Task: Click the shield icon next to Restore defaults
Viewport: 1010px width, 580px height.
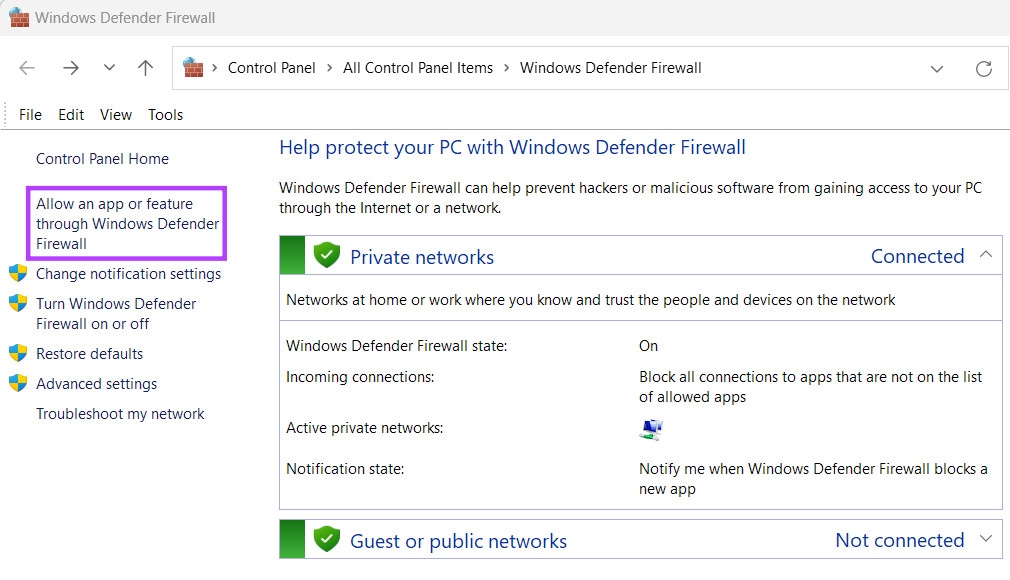Action: [x=18, y=353]
